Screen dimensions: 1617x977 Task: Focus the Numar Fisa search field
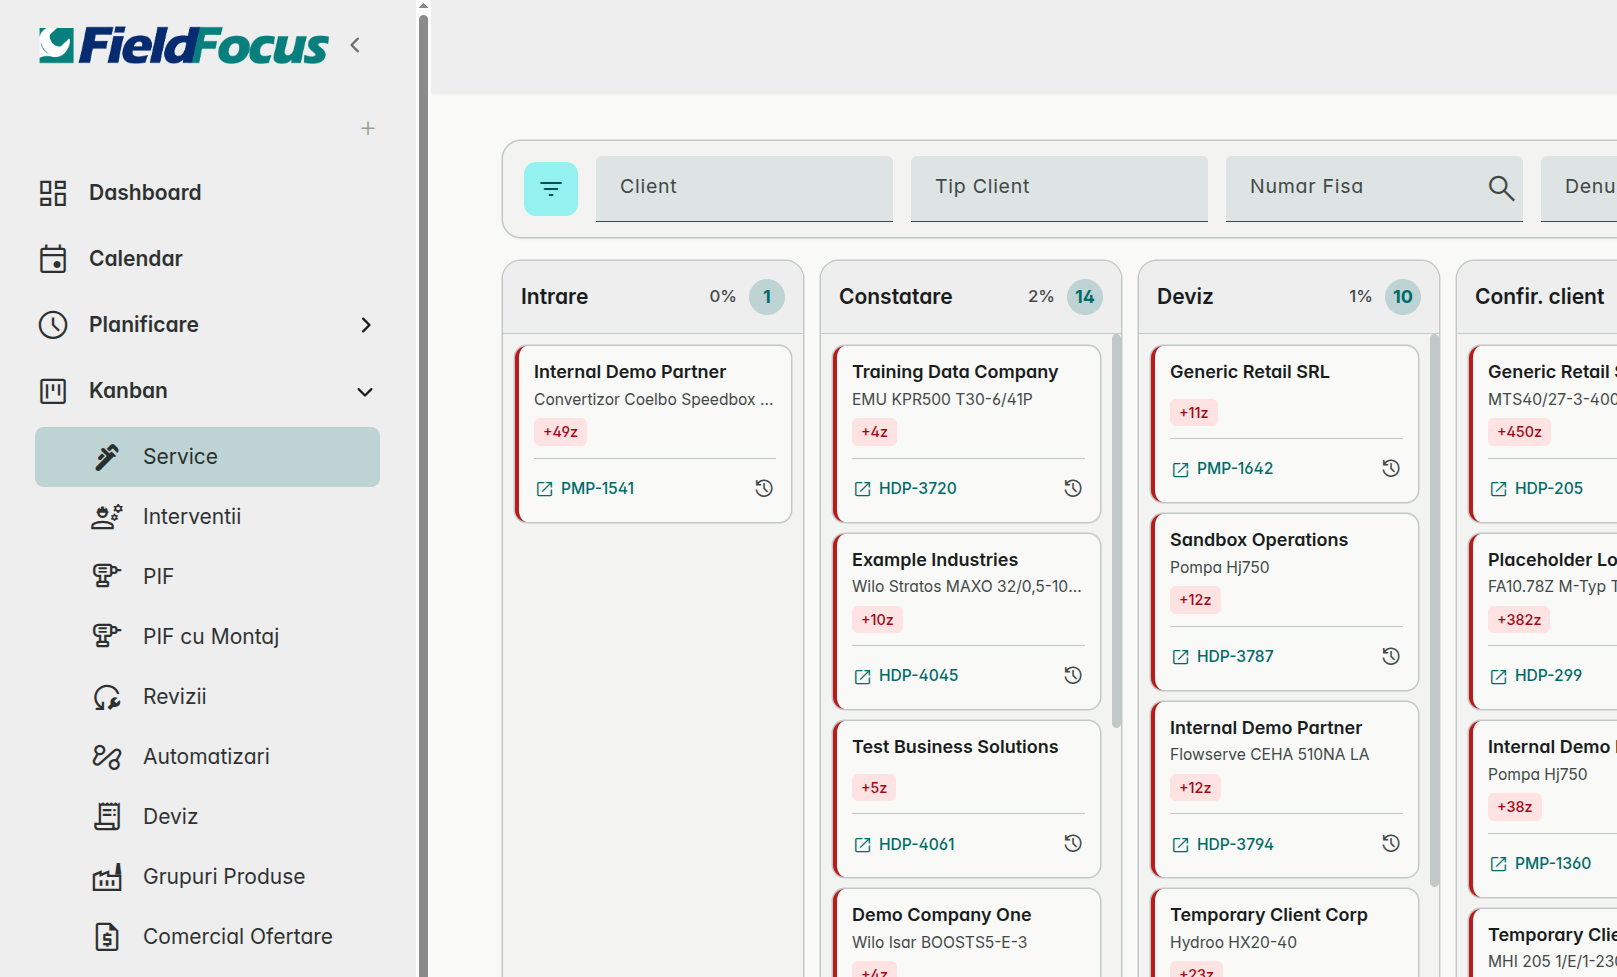pyautogui.click(x=1374, y=188)
